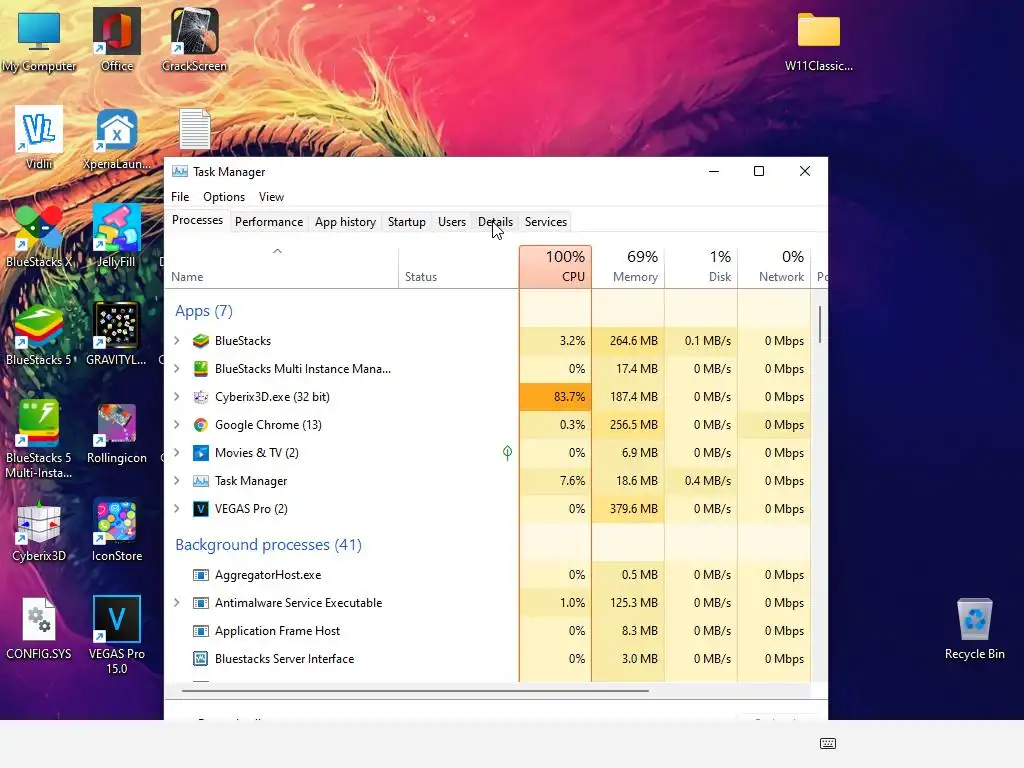This screenshot has width=1024, height=768.
Task: Select the CONFIG.SYS file on desktop
Action: pyautogui.click(x=39, y=628)
